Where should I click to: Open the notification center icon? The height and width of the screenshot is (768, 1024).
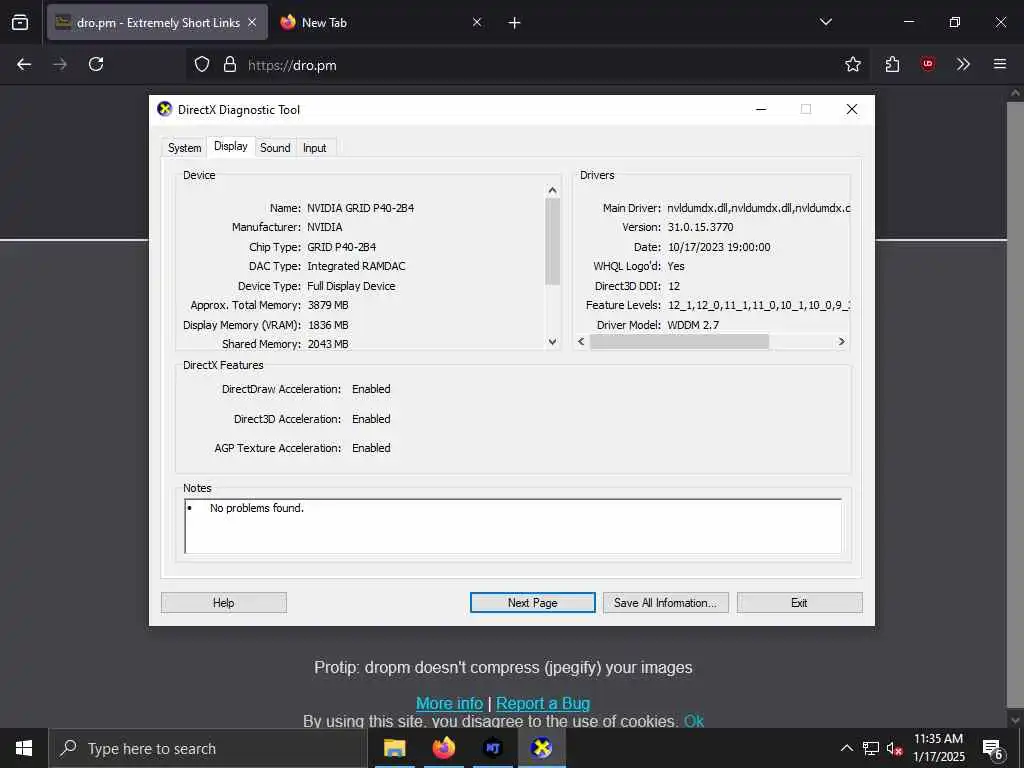point(993,749)
